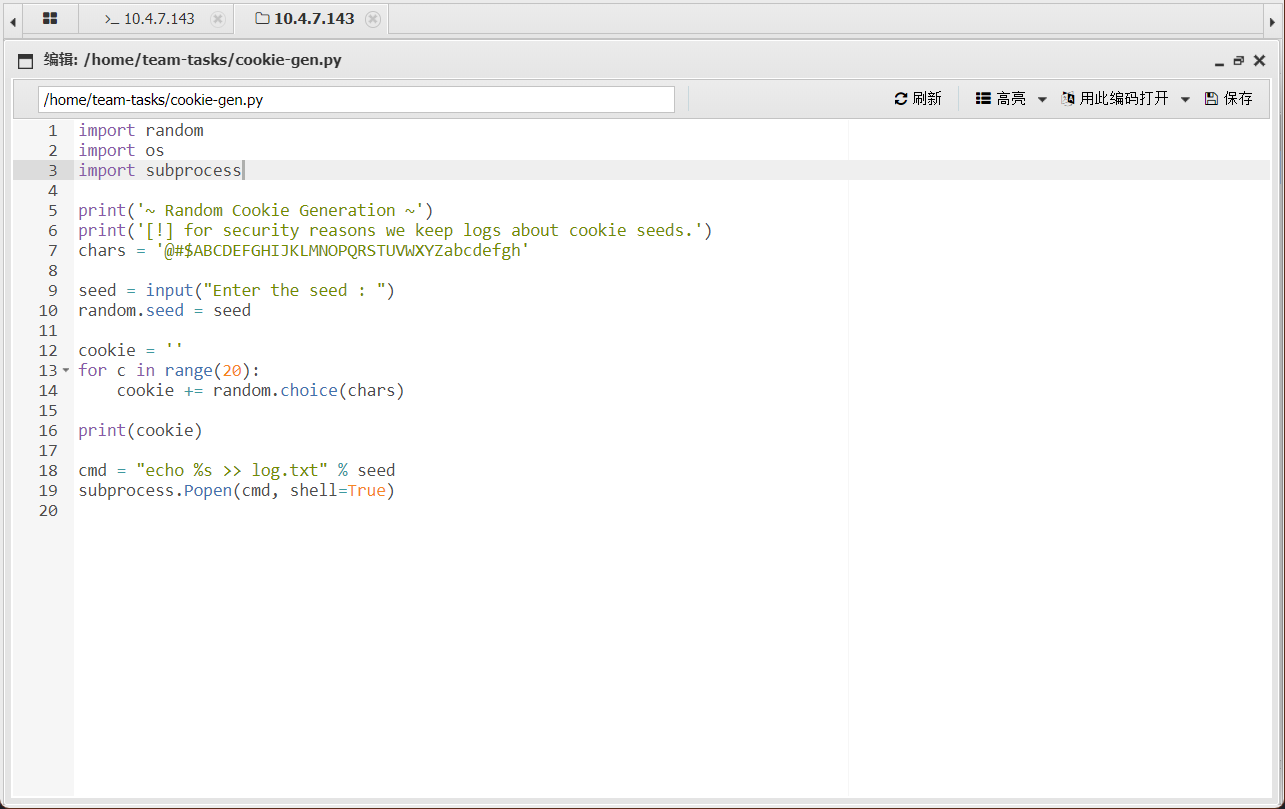Close the terminal tab 10.4.7.143
This screenshot has height=809, width=1285.
tap(218, 19)
